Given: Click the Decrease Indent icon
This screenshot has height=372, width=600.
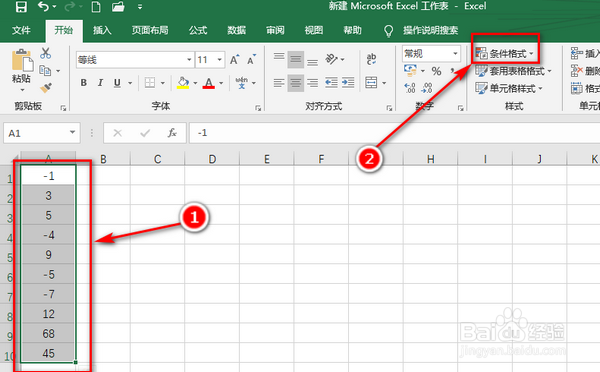Looking at the screenshot, I should [x=331, y=83].
